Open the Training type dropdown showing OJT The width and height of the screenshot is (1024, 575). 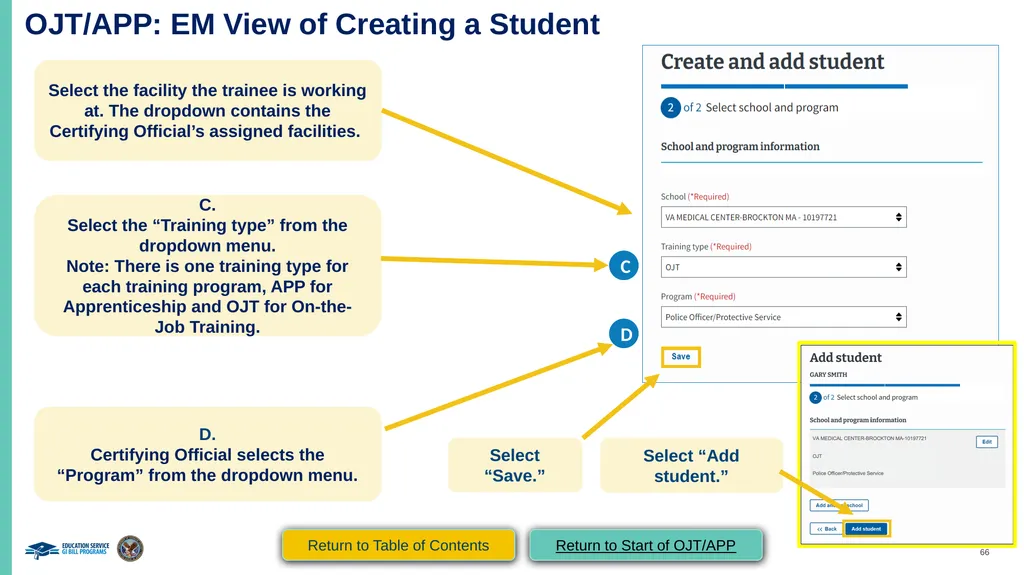783,267
